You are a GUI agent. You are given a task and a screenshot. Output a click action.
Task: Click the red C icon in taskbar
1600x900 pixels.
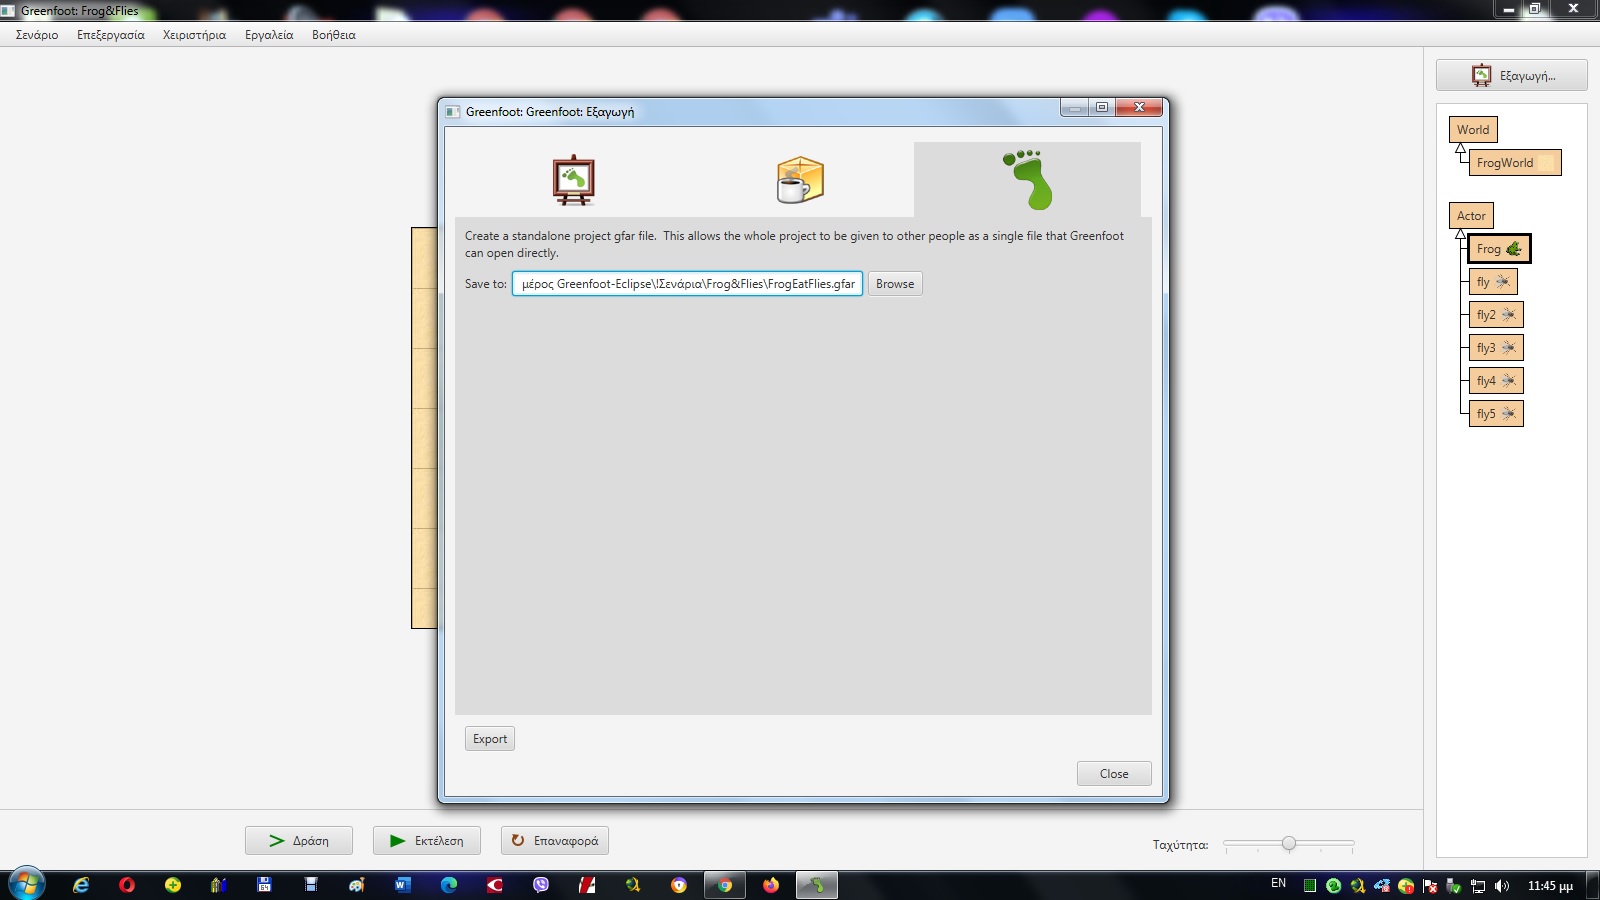(x=495, y=885)
